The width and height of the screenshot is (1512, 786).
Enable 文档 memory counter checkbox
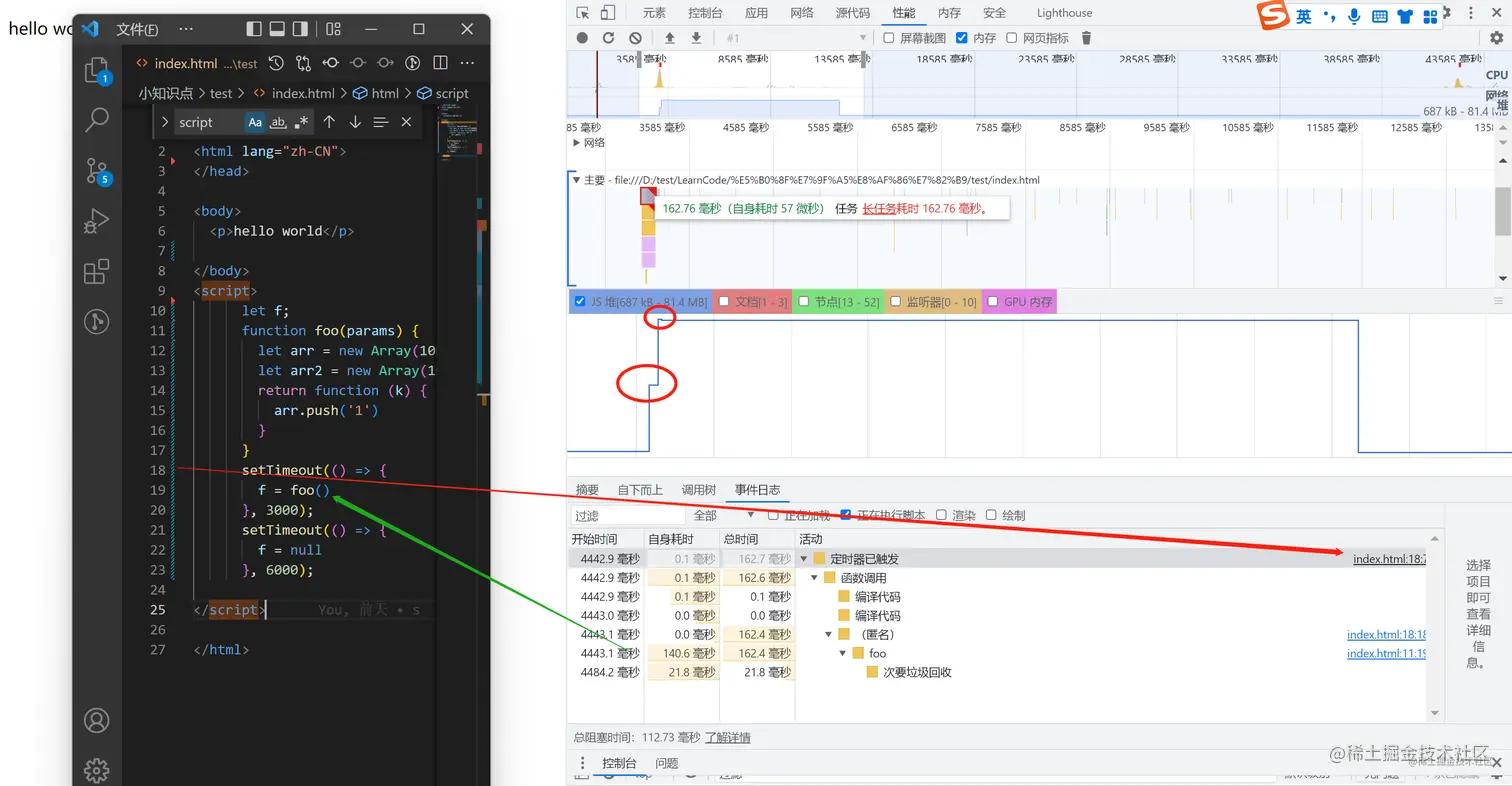click(724, 301)
